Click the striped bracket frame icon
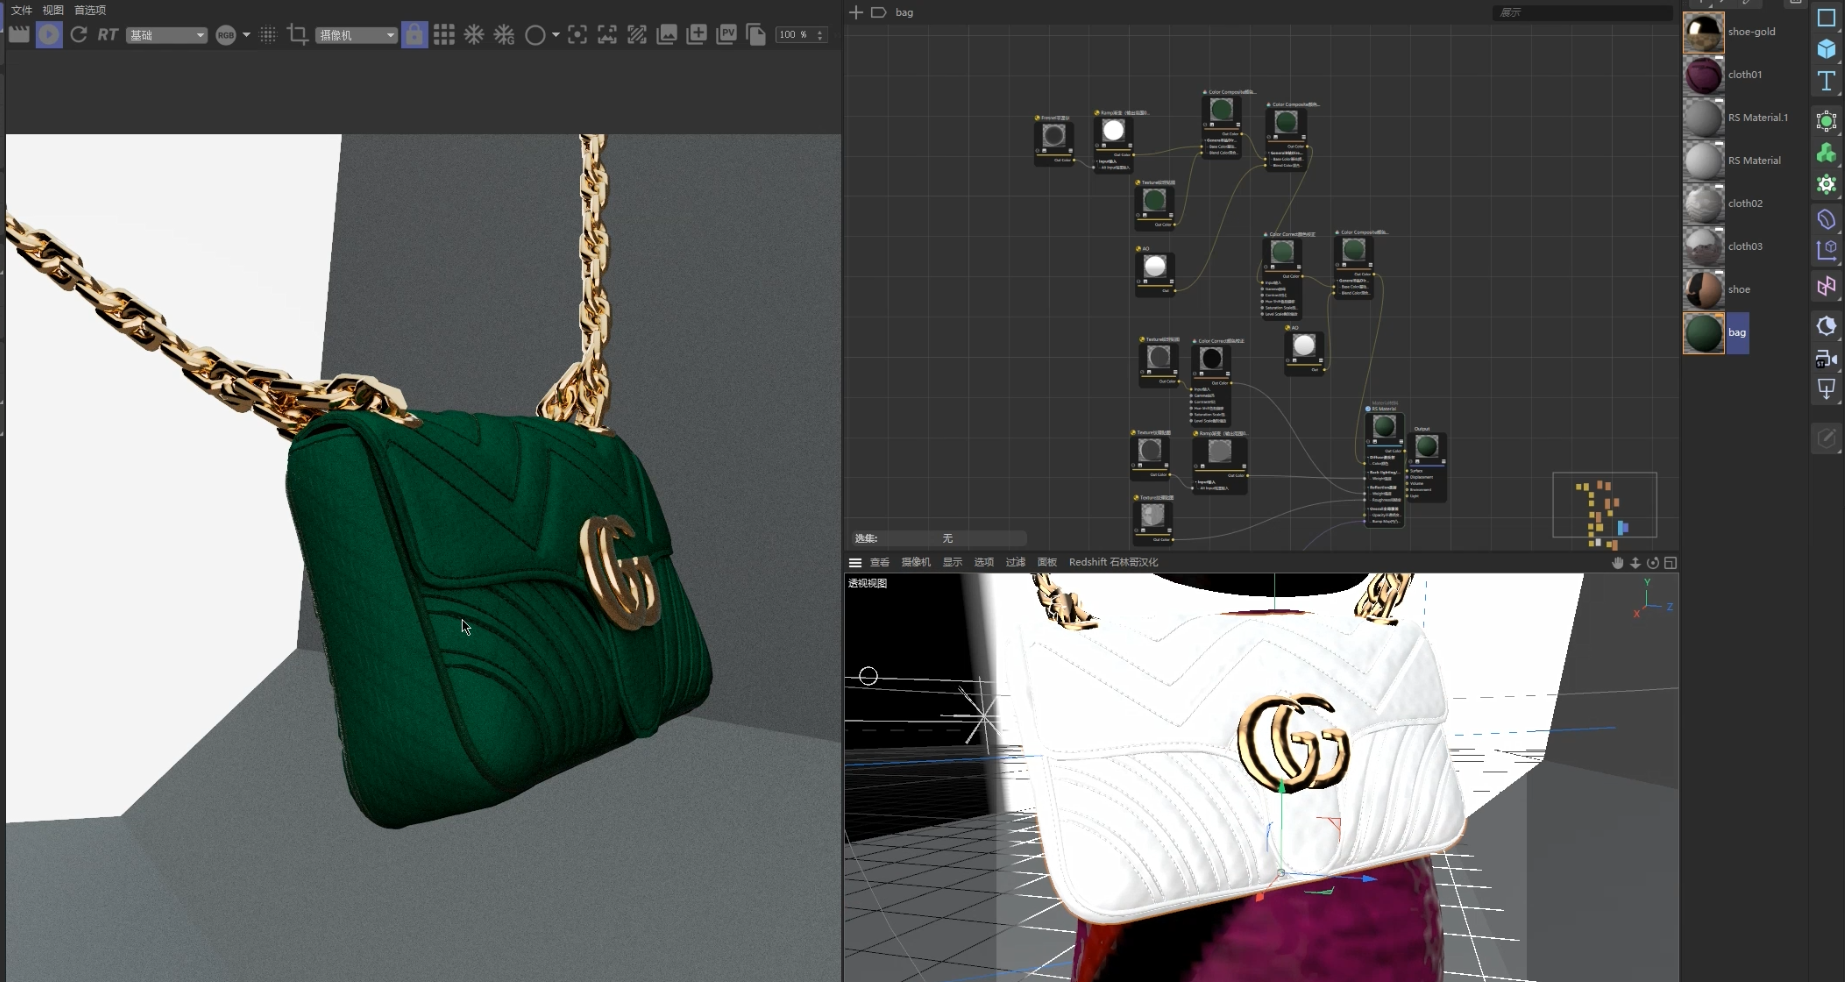The height and width of the screenshot is (982, 1845). [637, 35]
